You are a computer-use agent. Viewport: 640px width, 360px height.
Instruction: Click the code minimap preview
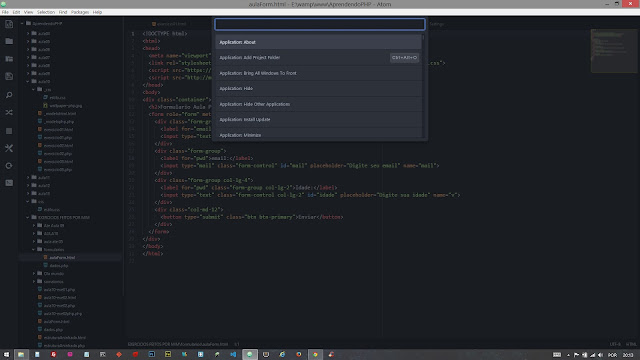click(613, 51)
